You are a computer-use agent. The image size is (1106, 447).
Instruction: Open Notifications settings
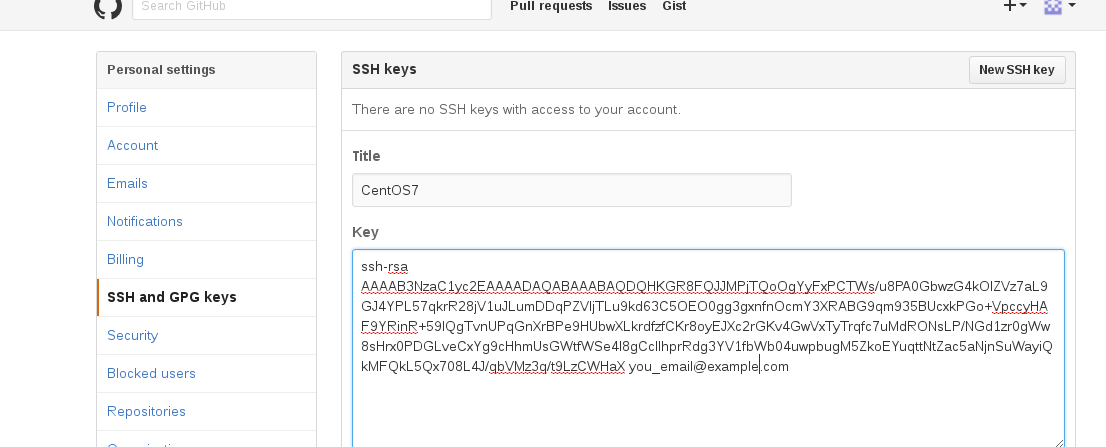coord(207,222)
